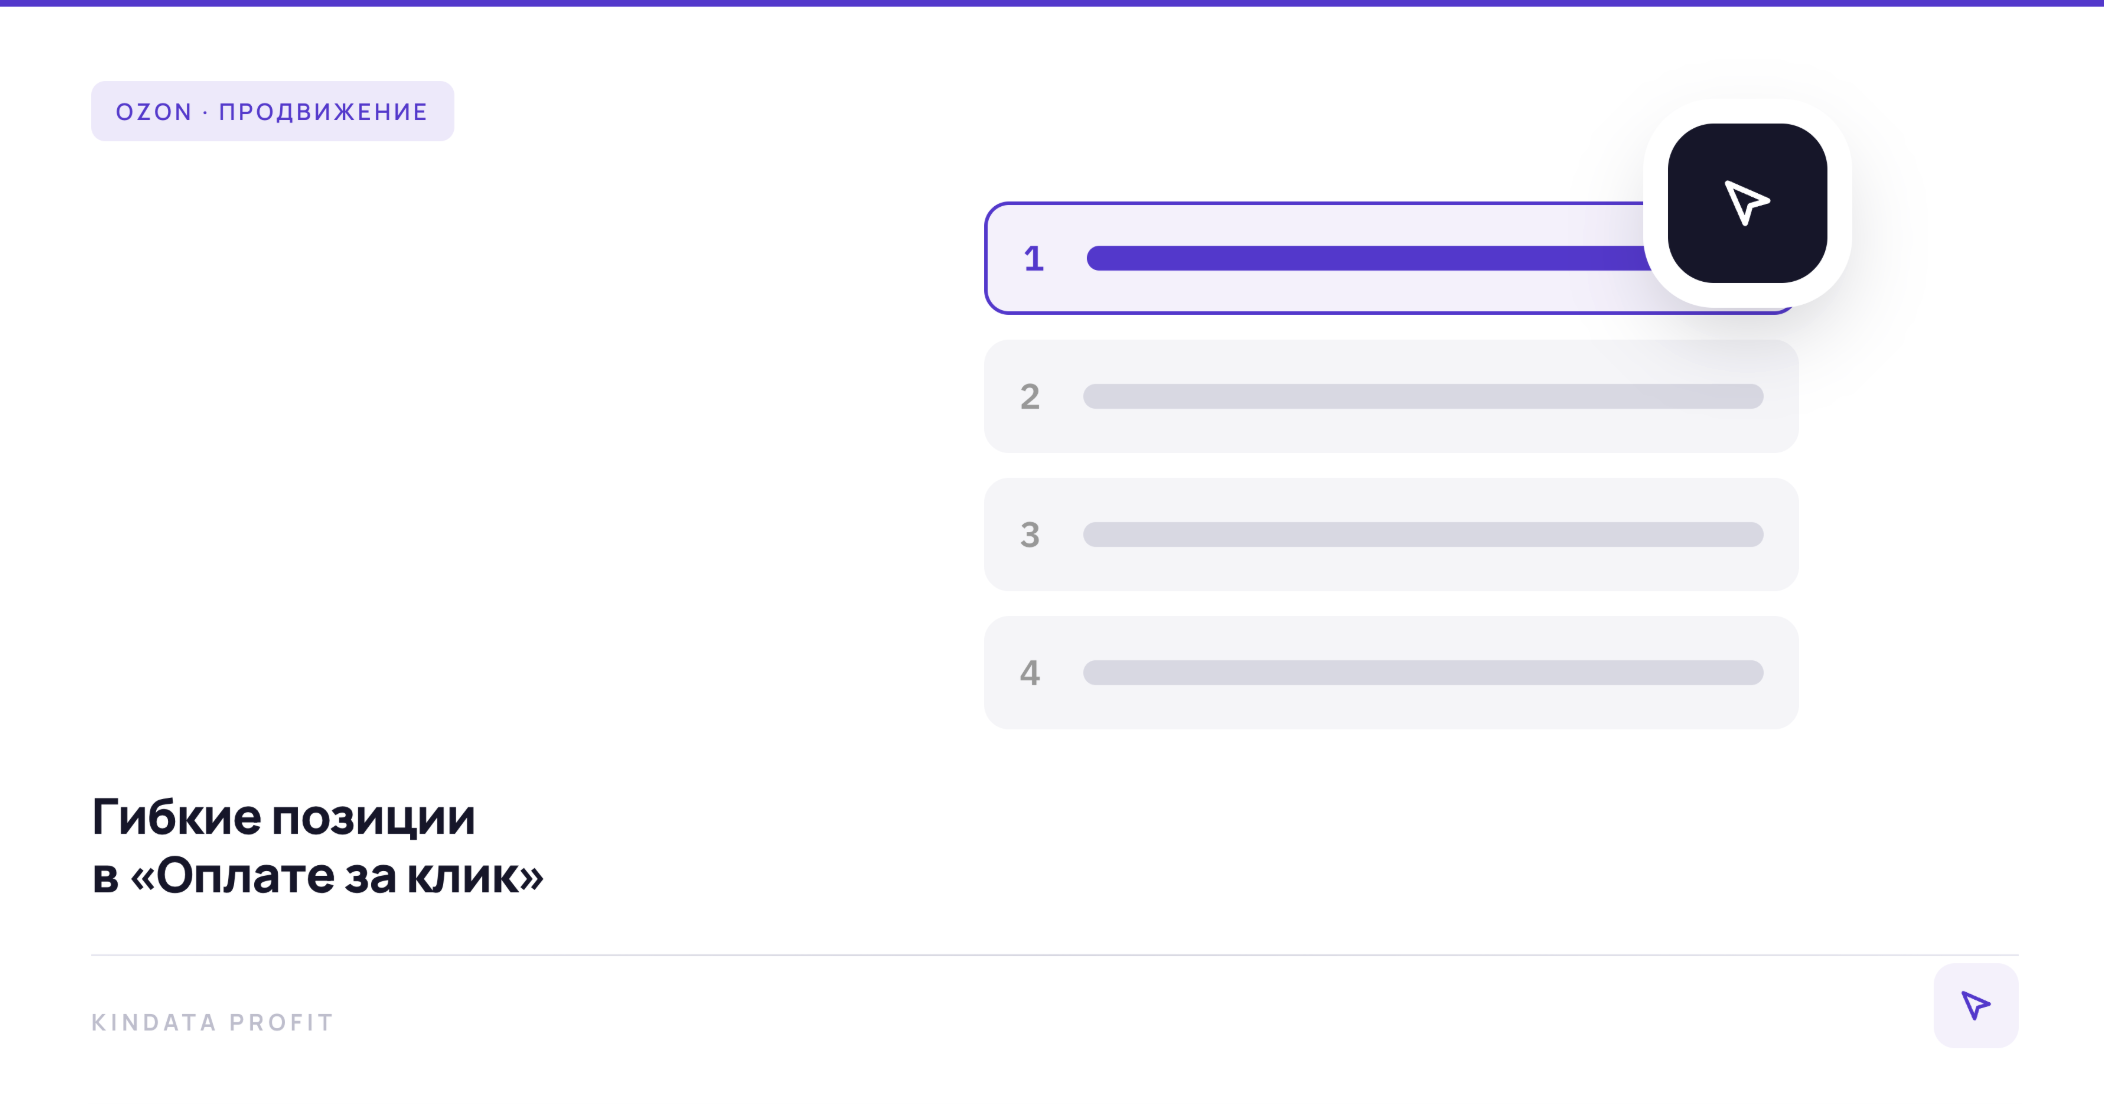The width and height of the screenshot is (2104, 1104).
Task: Click the gray bar in row 2
Action: point(1423,396)
